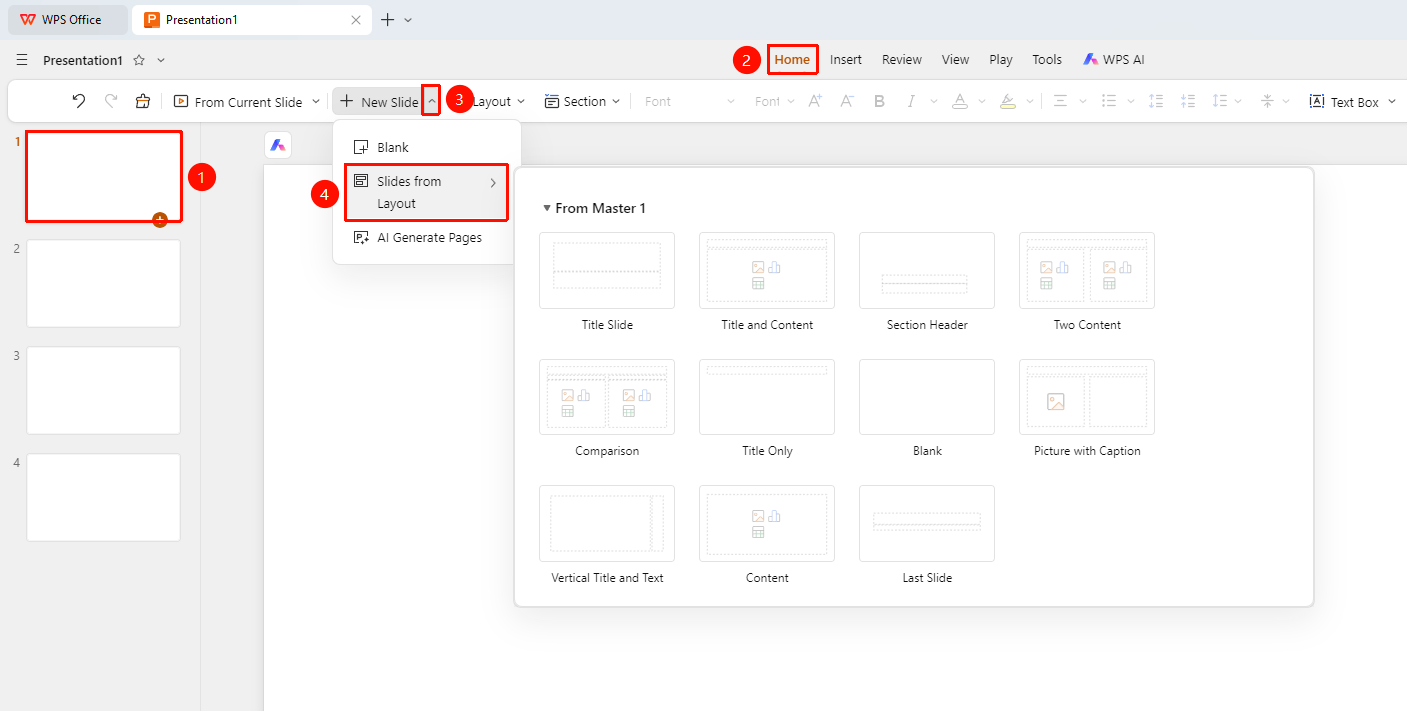Click the Redo arrow icon
Viewport: 1407px width, 711px height.
pyautogui.click(x=111, y=101)
